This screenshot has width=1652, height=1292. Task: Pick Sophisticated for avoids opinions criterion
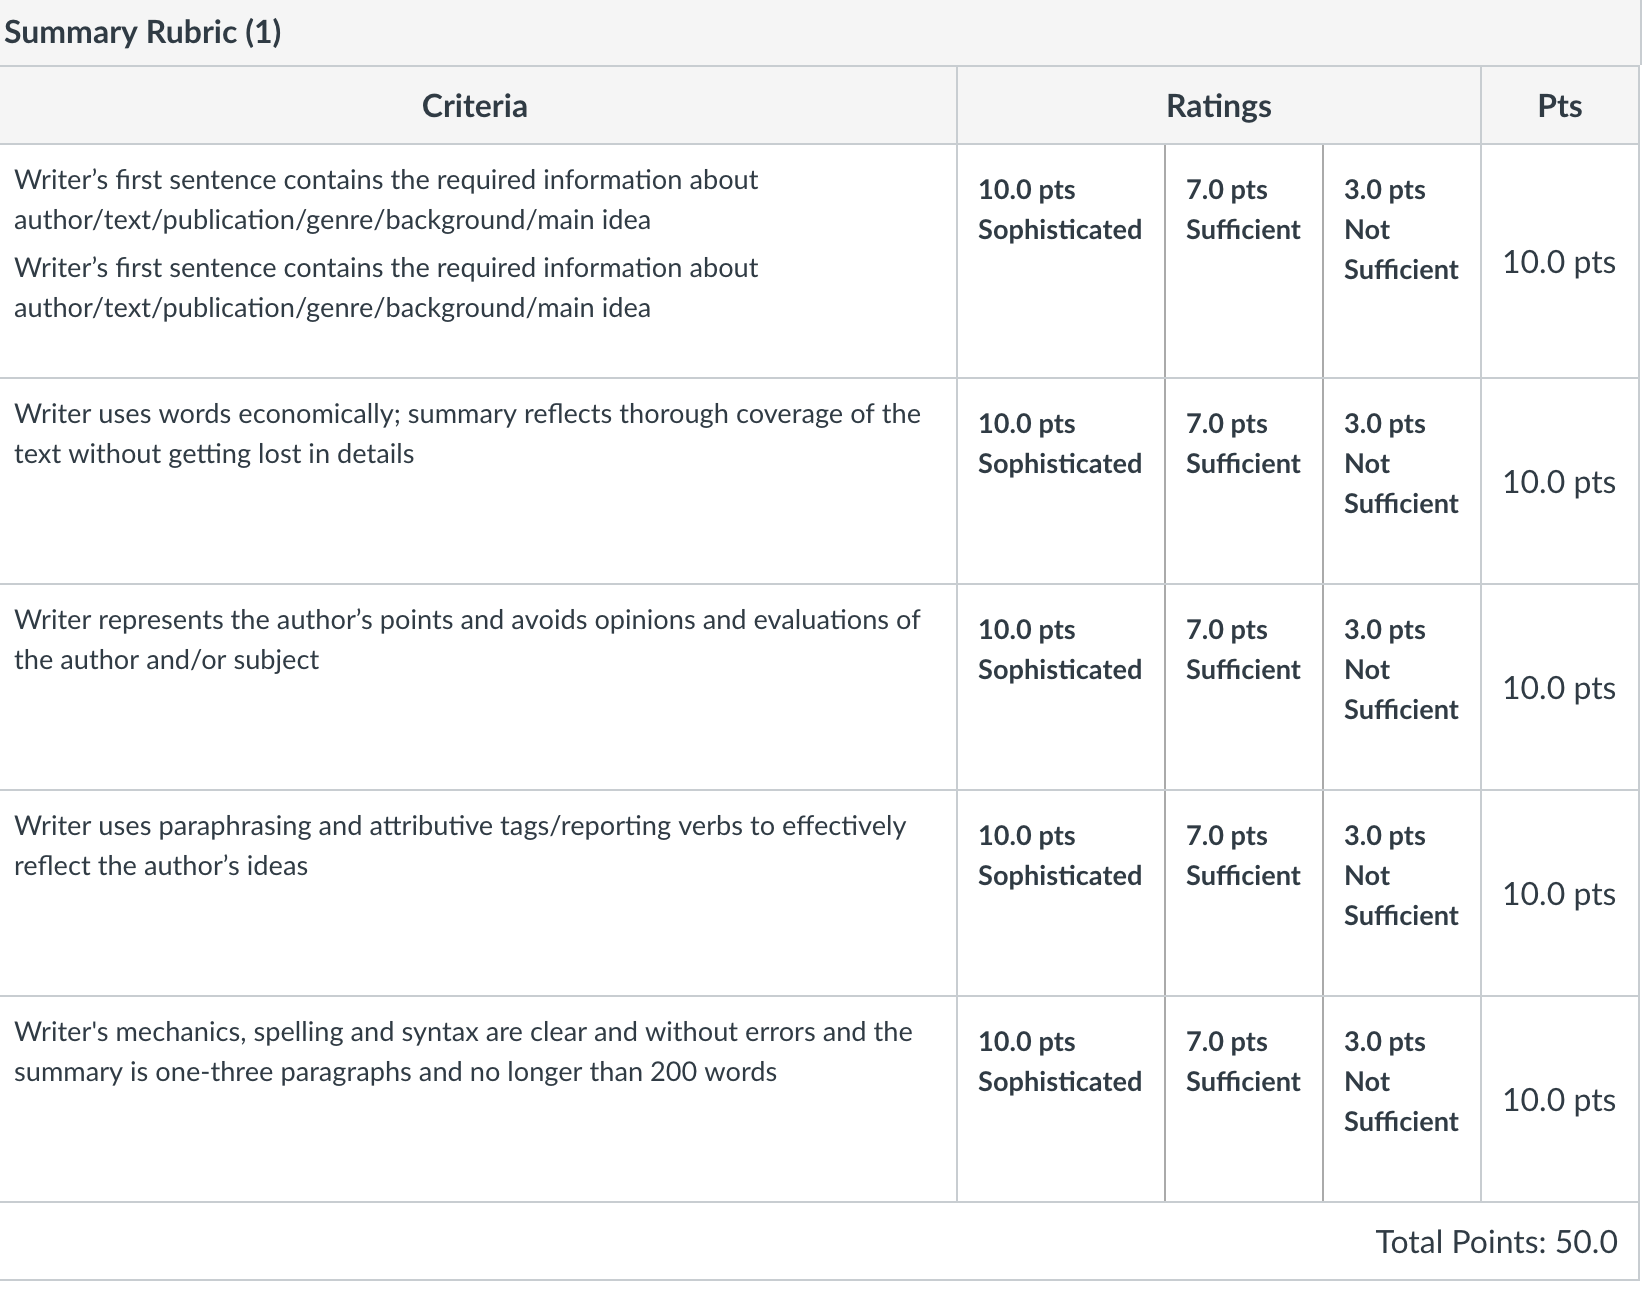point(1060,687)
